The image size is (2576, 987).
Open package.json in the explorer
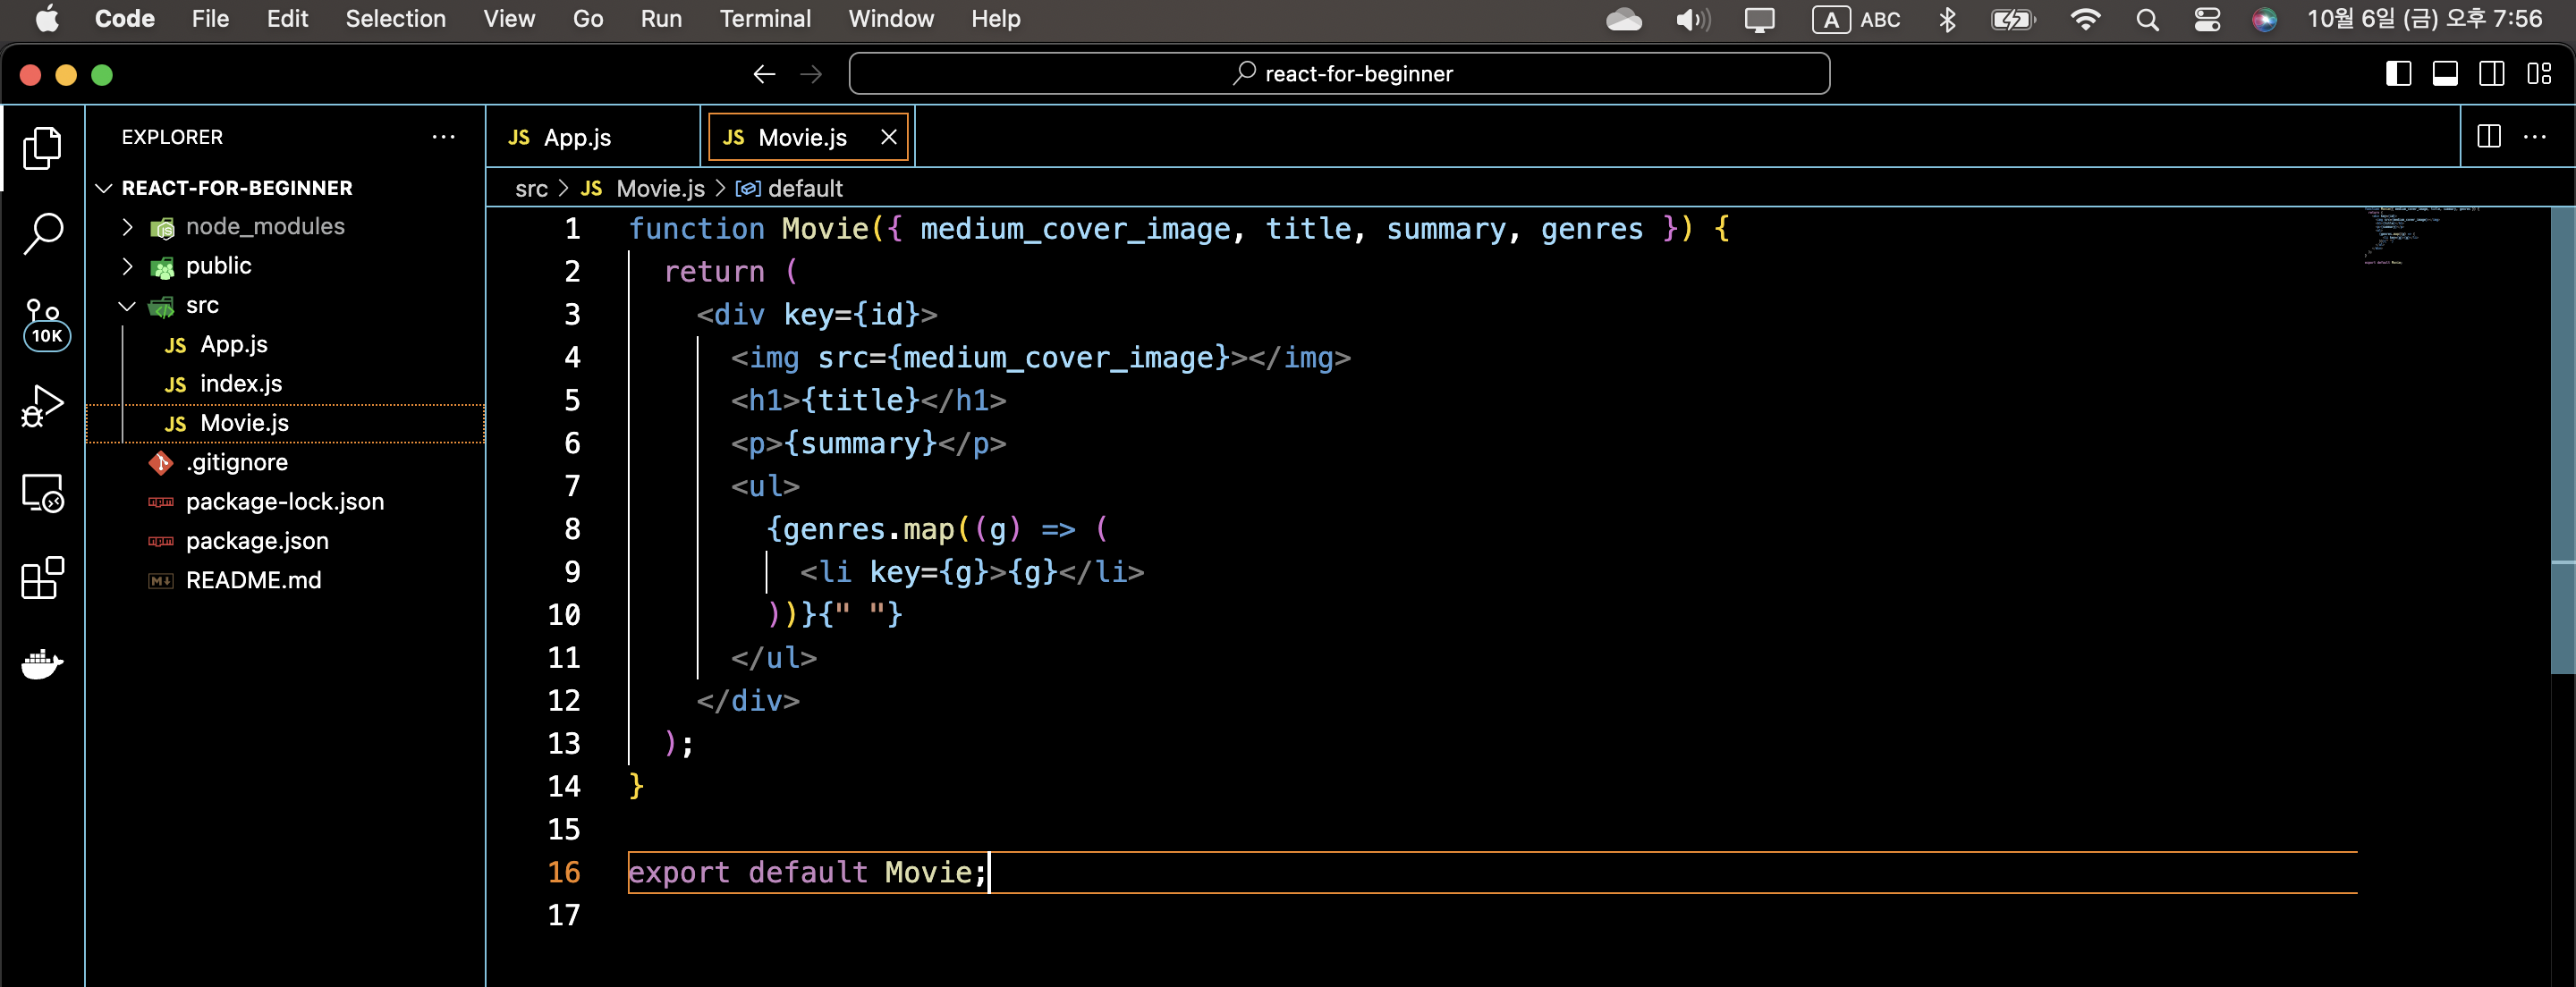coord(256,541)
